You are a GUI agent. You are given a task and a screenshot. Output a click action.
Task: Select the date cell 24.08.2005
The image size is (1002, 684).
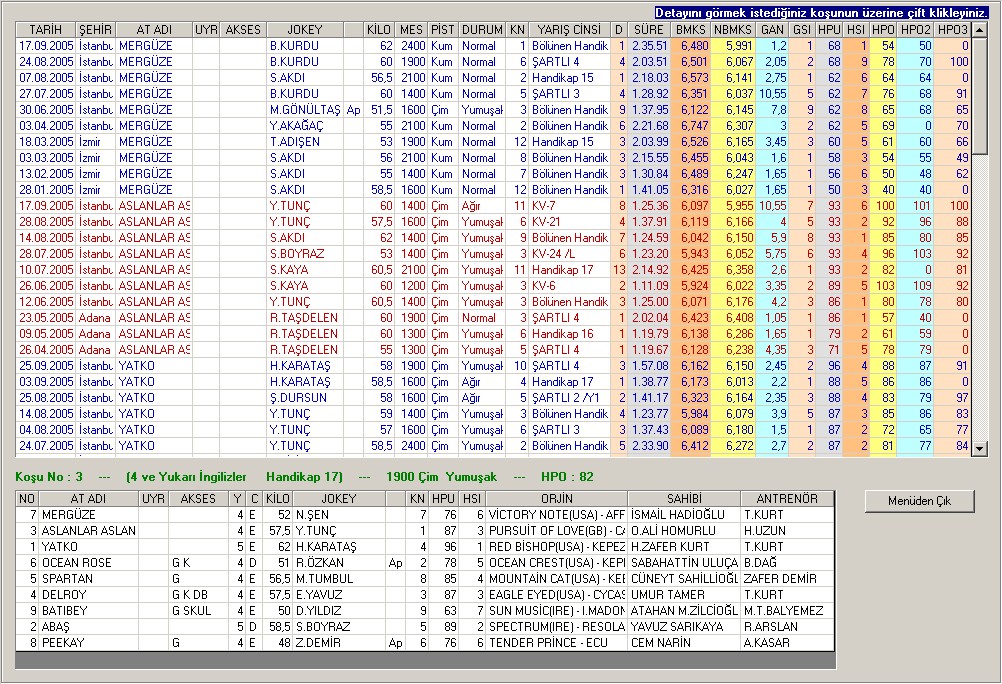click(x=46, y=62)
